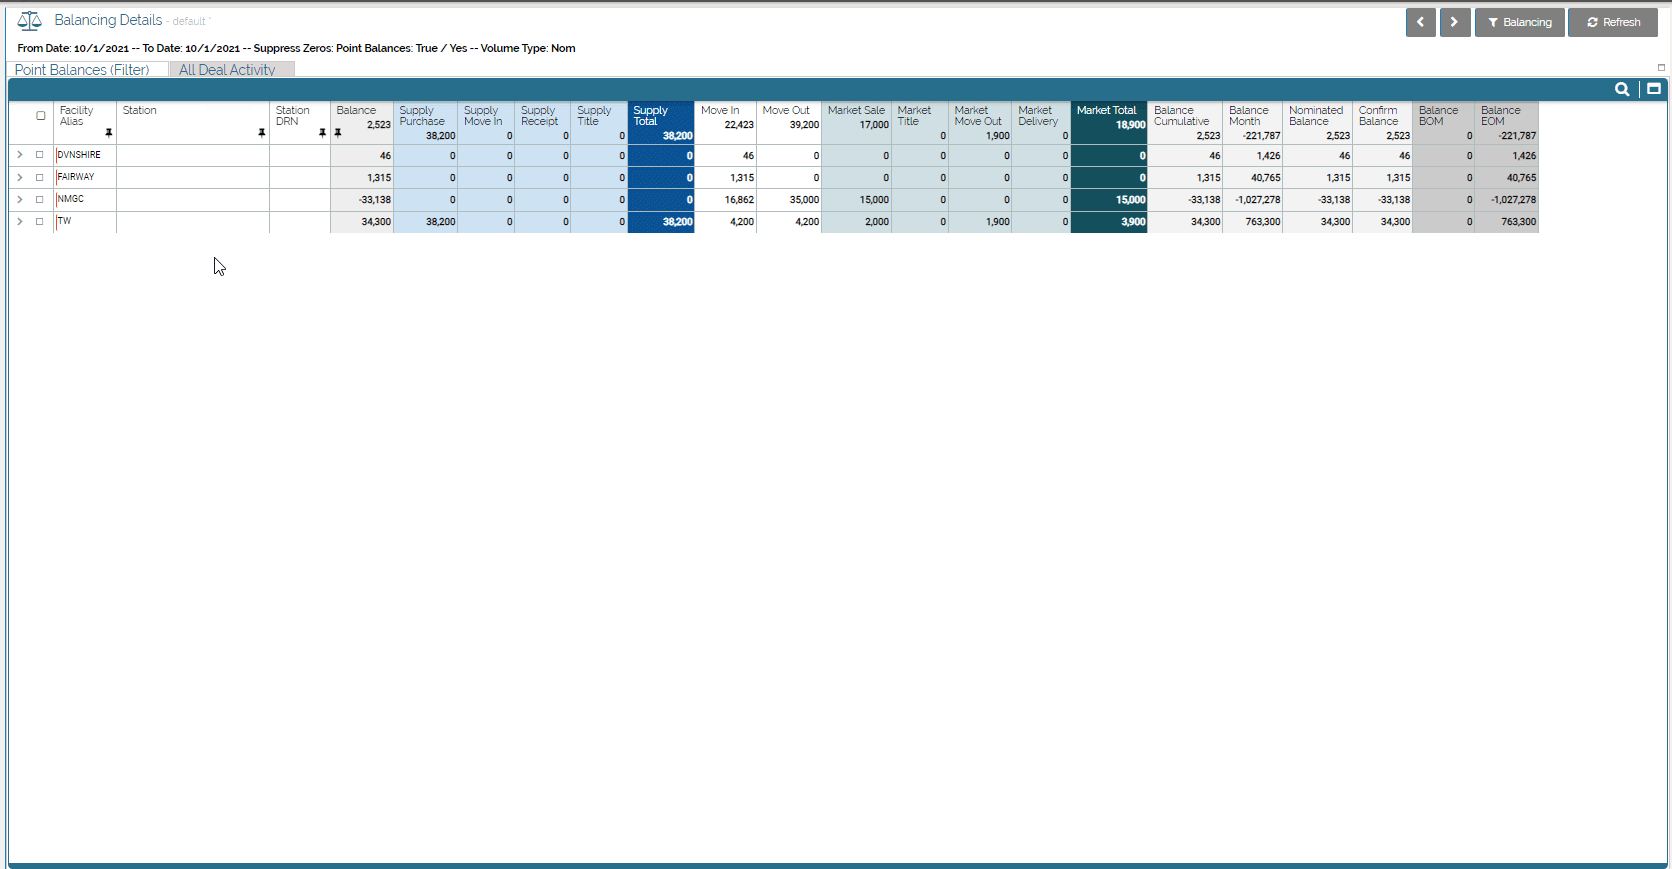The image size is (1672, 869).
Task: Switch to All Deal Activity tab
Action: pos(227,70)
